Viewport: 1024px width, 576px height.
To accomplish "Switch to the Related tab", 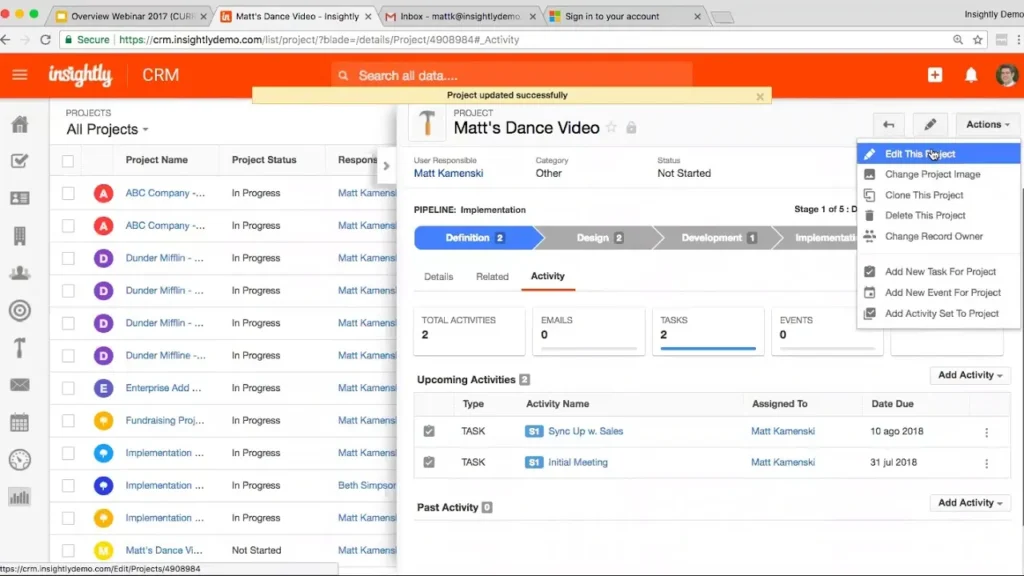I will tap(492, 276).
